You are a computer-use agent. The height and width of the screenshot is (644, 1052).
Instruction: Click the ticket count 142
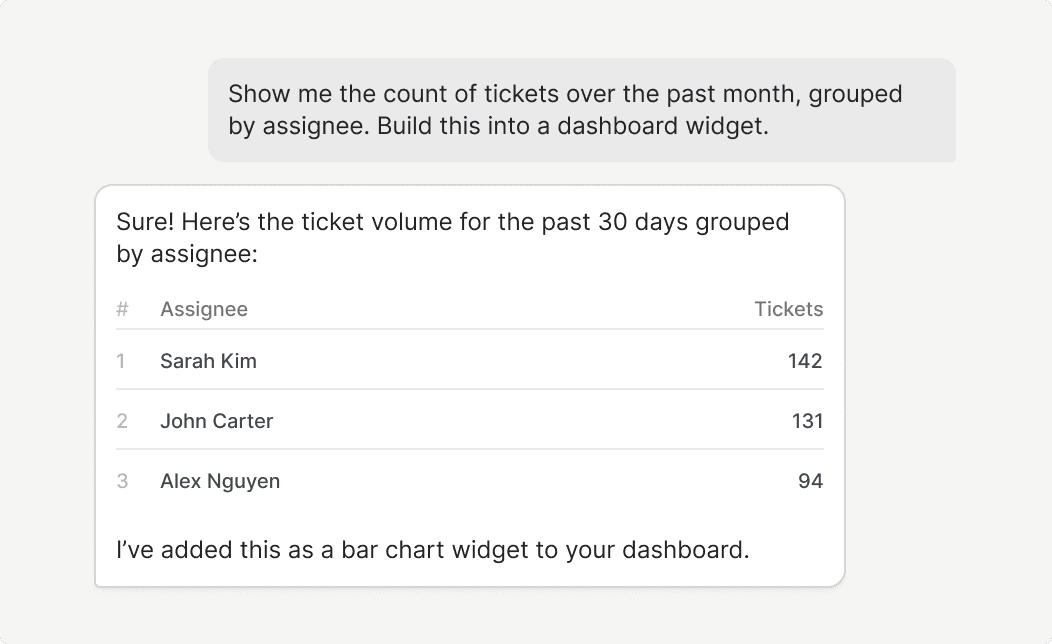point(804,361)
